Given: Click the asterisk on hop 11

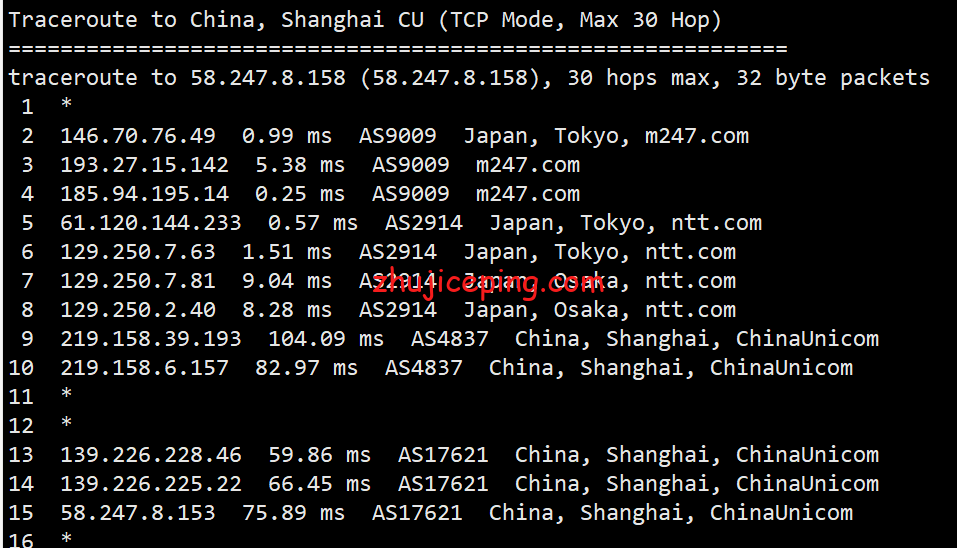Looking at the screenshot, I should (x=67, y=394).
